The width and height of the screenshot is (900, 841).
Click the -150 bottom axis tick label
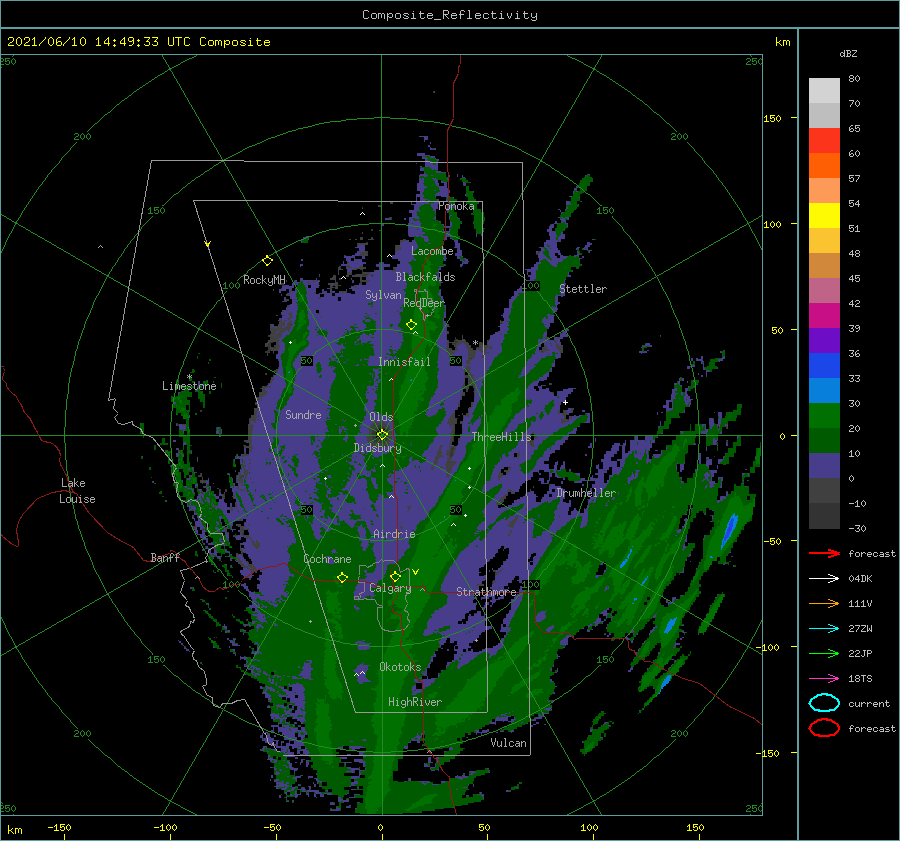59,827
